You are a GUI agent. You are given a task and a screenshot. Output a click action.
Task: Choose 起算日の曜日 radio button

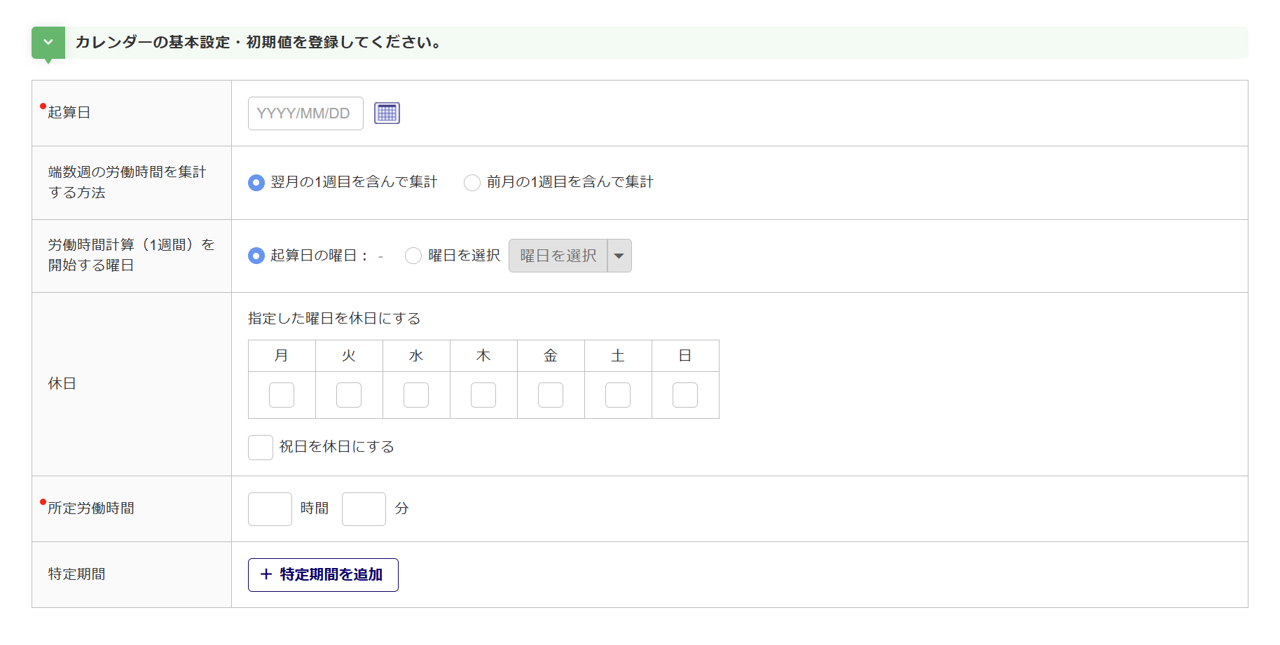pyautogui.click(x=257, y=256)
